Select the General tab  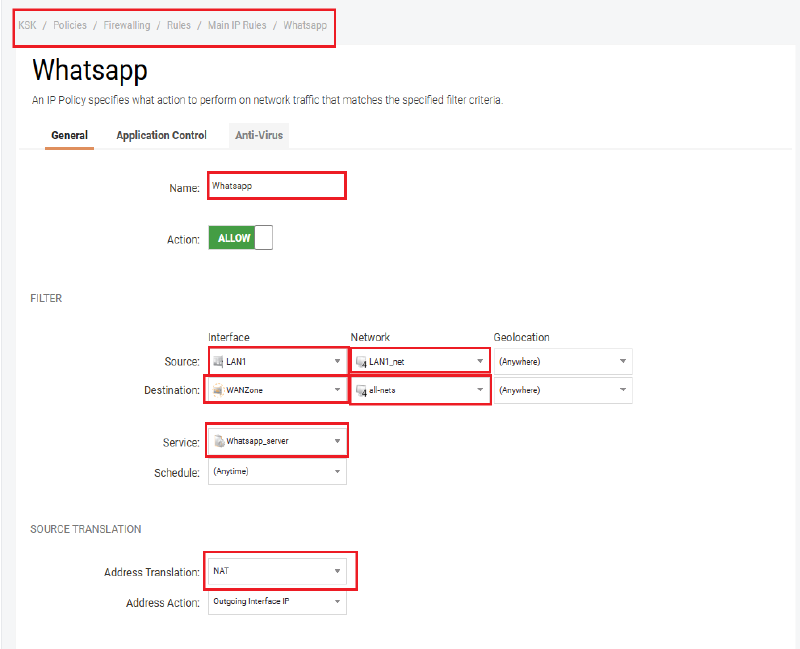pos(70,135)
